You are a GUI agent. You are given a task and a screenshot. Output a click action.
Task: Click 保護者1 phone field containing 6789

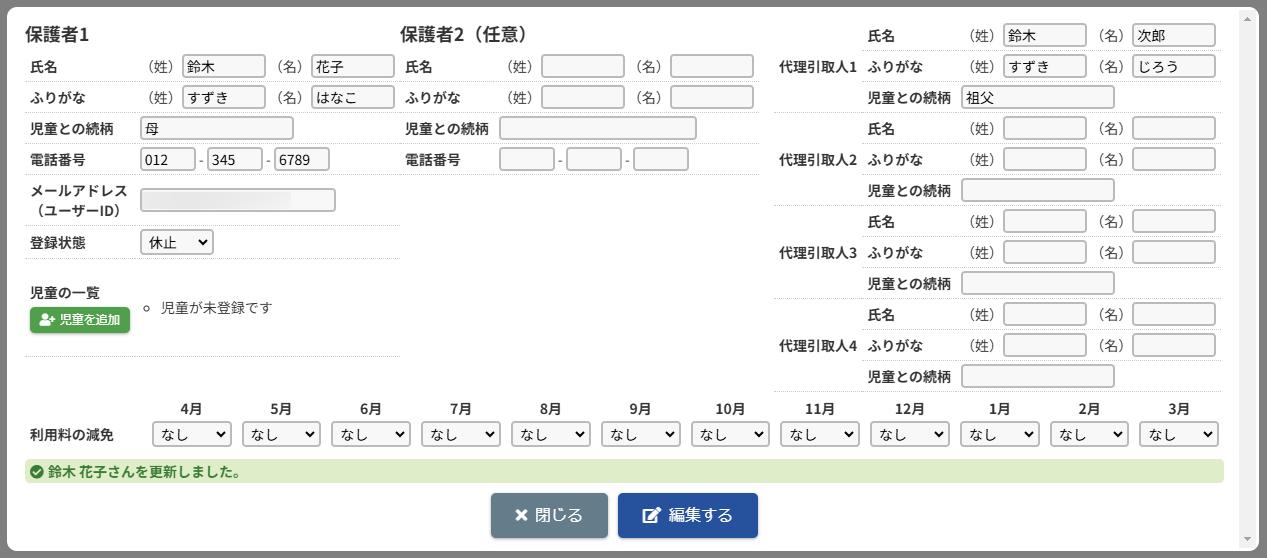tap(302, 159)
